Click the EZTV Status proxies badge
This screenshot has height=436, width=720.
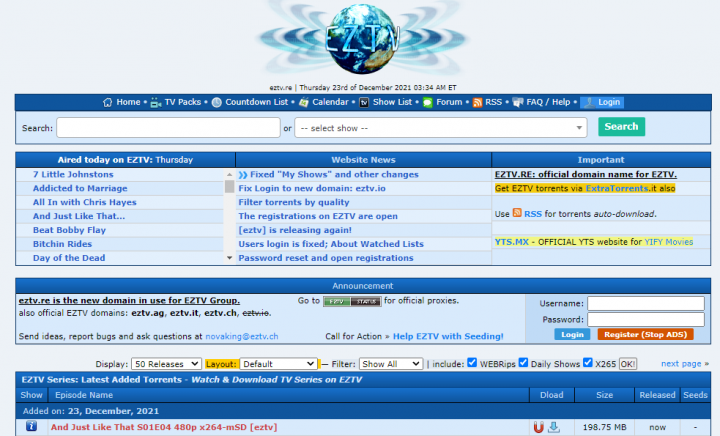coord(353,301)
